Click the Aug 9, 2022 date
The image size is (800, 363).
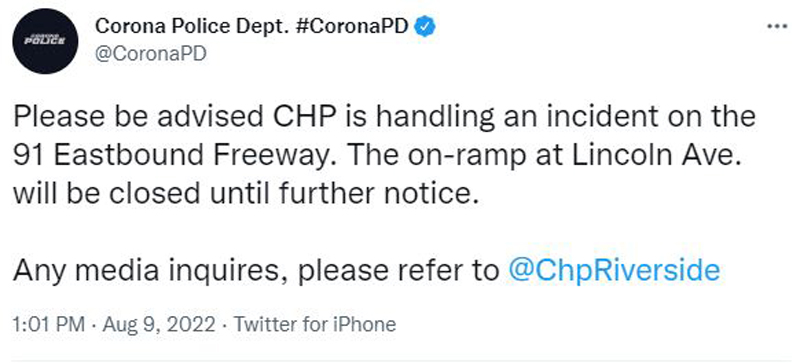click(x=159, y=325)
